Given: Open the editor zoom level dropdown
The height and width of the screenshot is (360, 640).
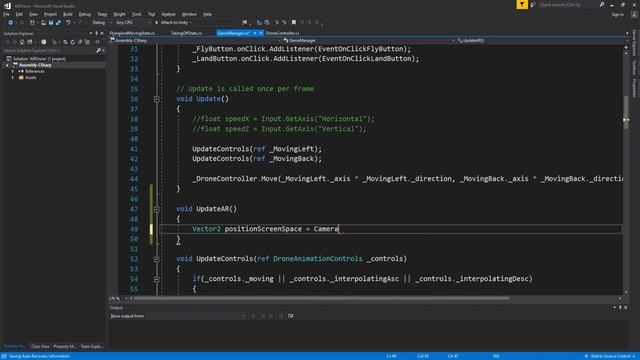Looking at the screenshot, I should coord(126,298).
